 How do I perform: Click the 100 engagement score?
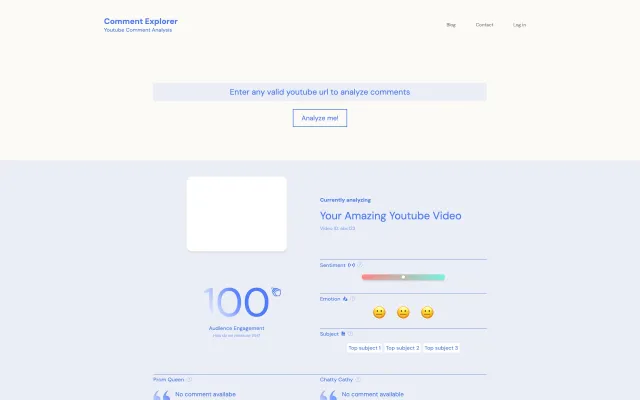[x=236, y=302]
